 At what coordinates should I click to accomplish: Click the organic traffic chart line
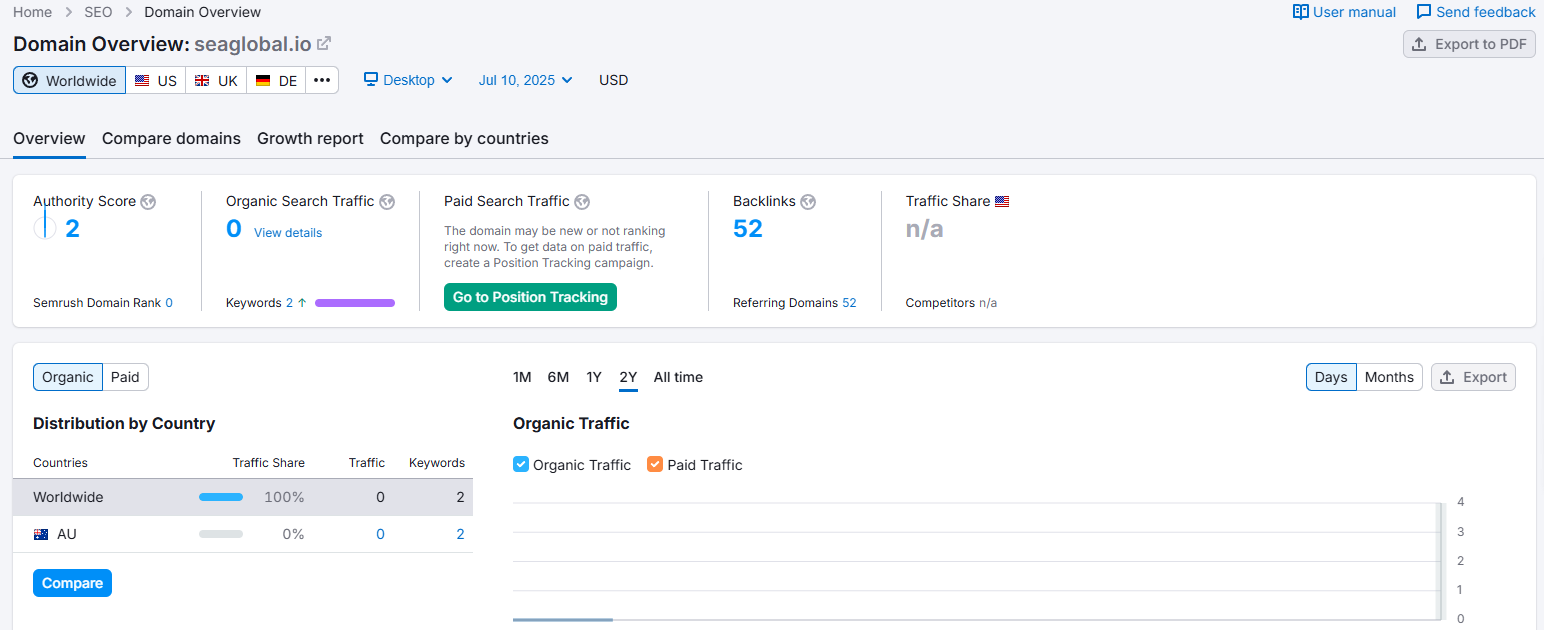click(x=562, y=619)
